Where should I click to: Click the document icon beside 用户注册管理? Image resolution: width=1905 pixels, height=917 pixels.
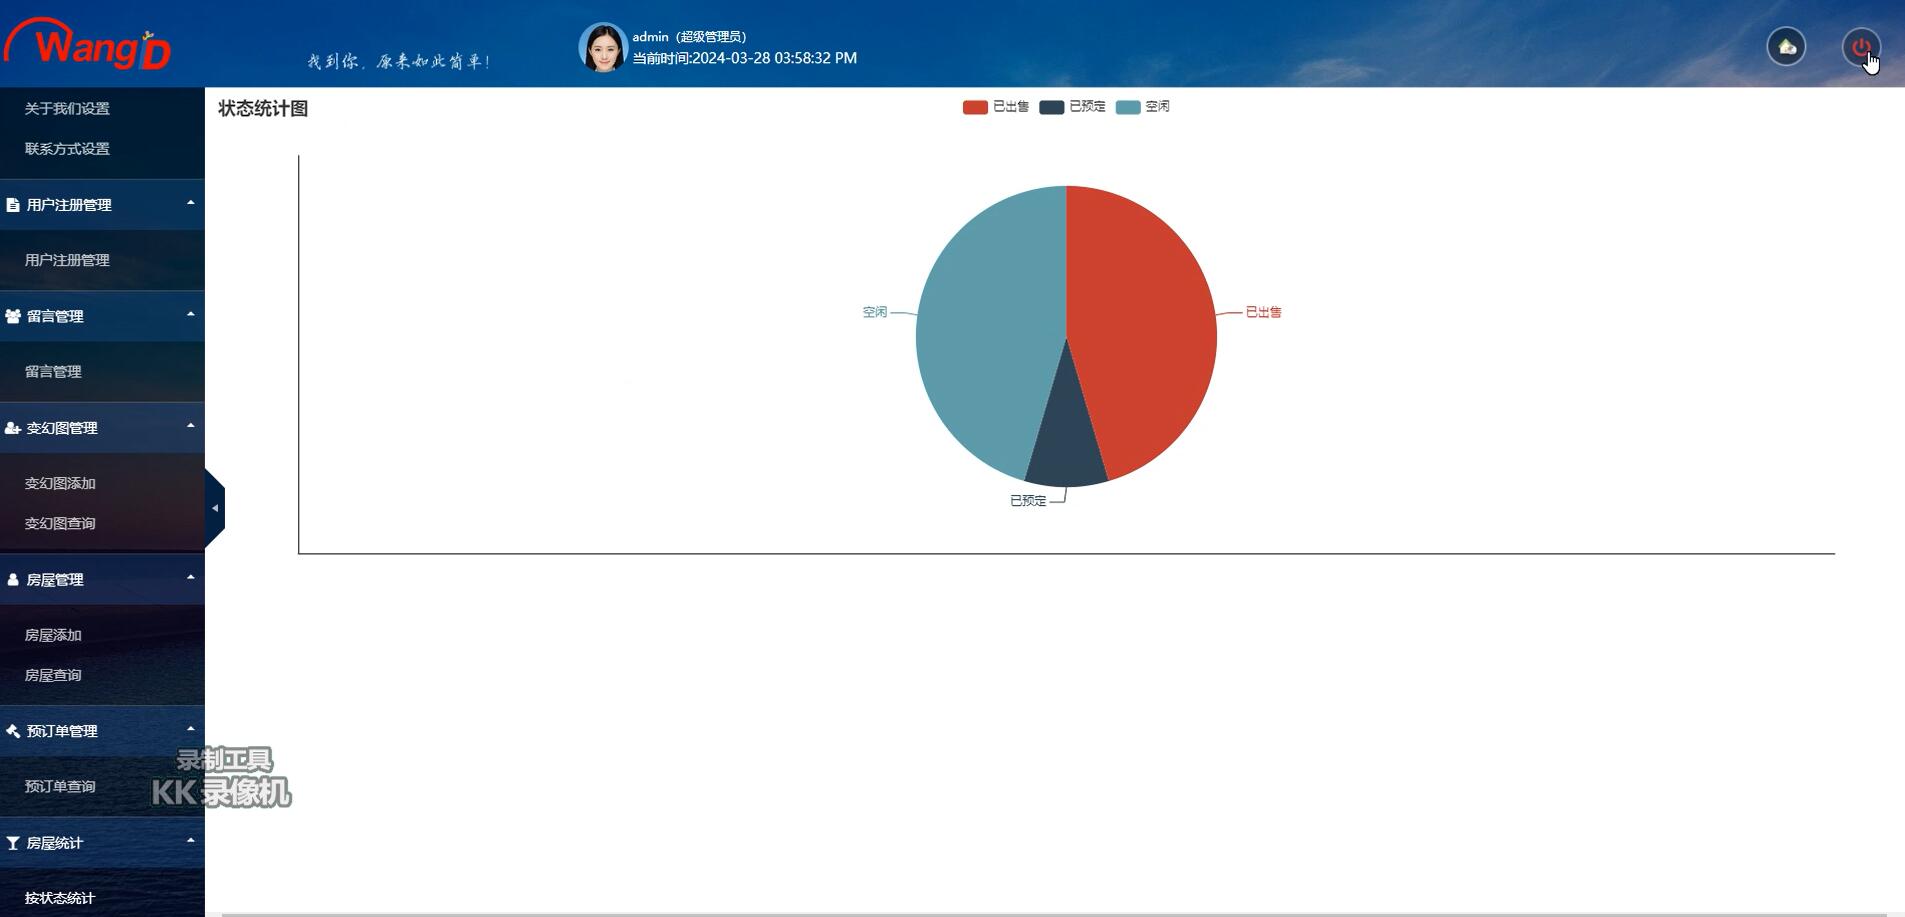click(13, 205)
